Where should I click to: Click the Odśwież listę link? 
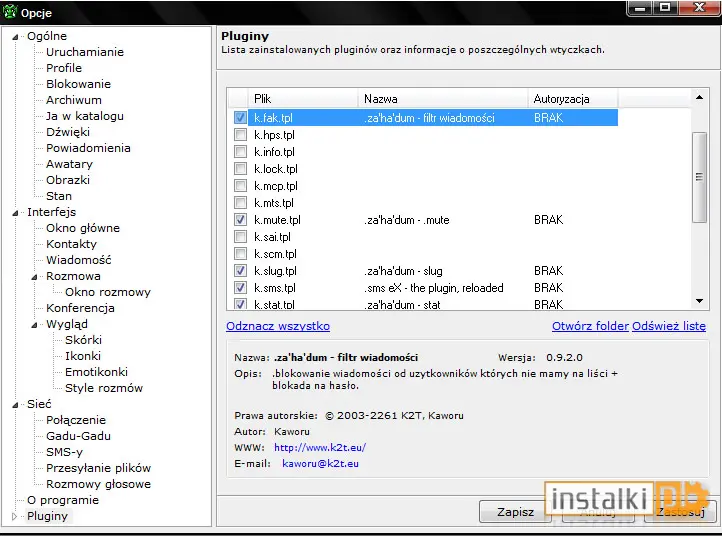669,326
